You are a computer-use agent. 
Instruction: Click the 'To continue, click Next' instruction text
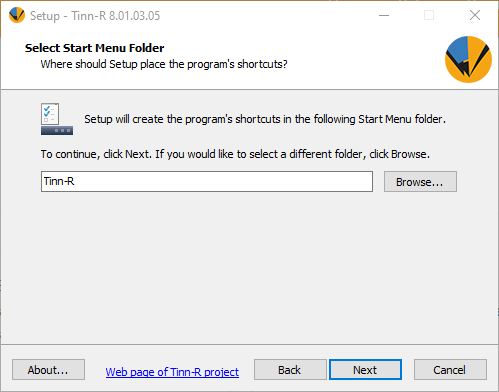click(235, 154)
